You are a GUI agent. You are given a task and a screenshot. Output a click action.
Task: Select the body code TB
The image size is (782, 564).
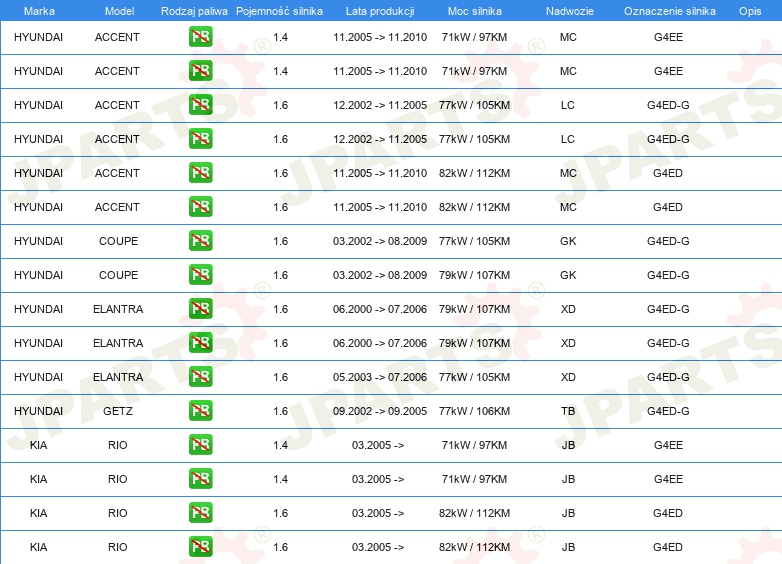click(568, 411)
